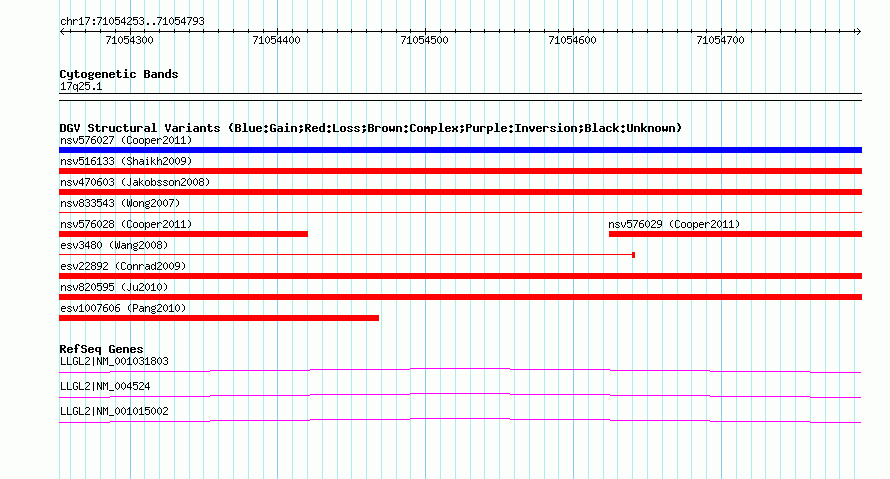
Task: Select the Cytogenetic Bands track title
Action: (119, 74)
